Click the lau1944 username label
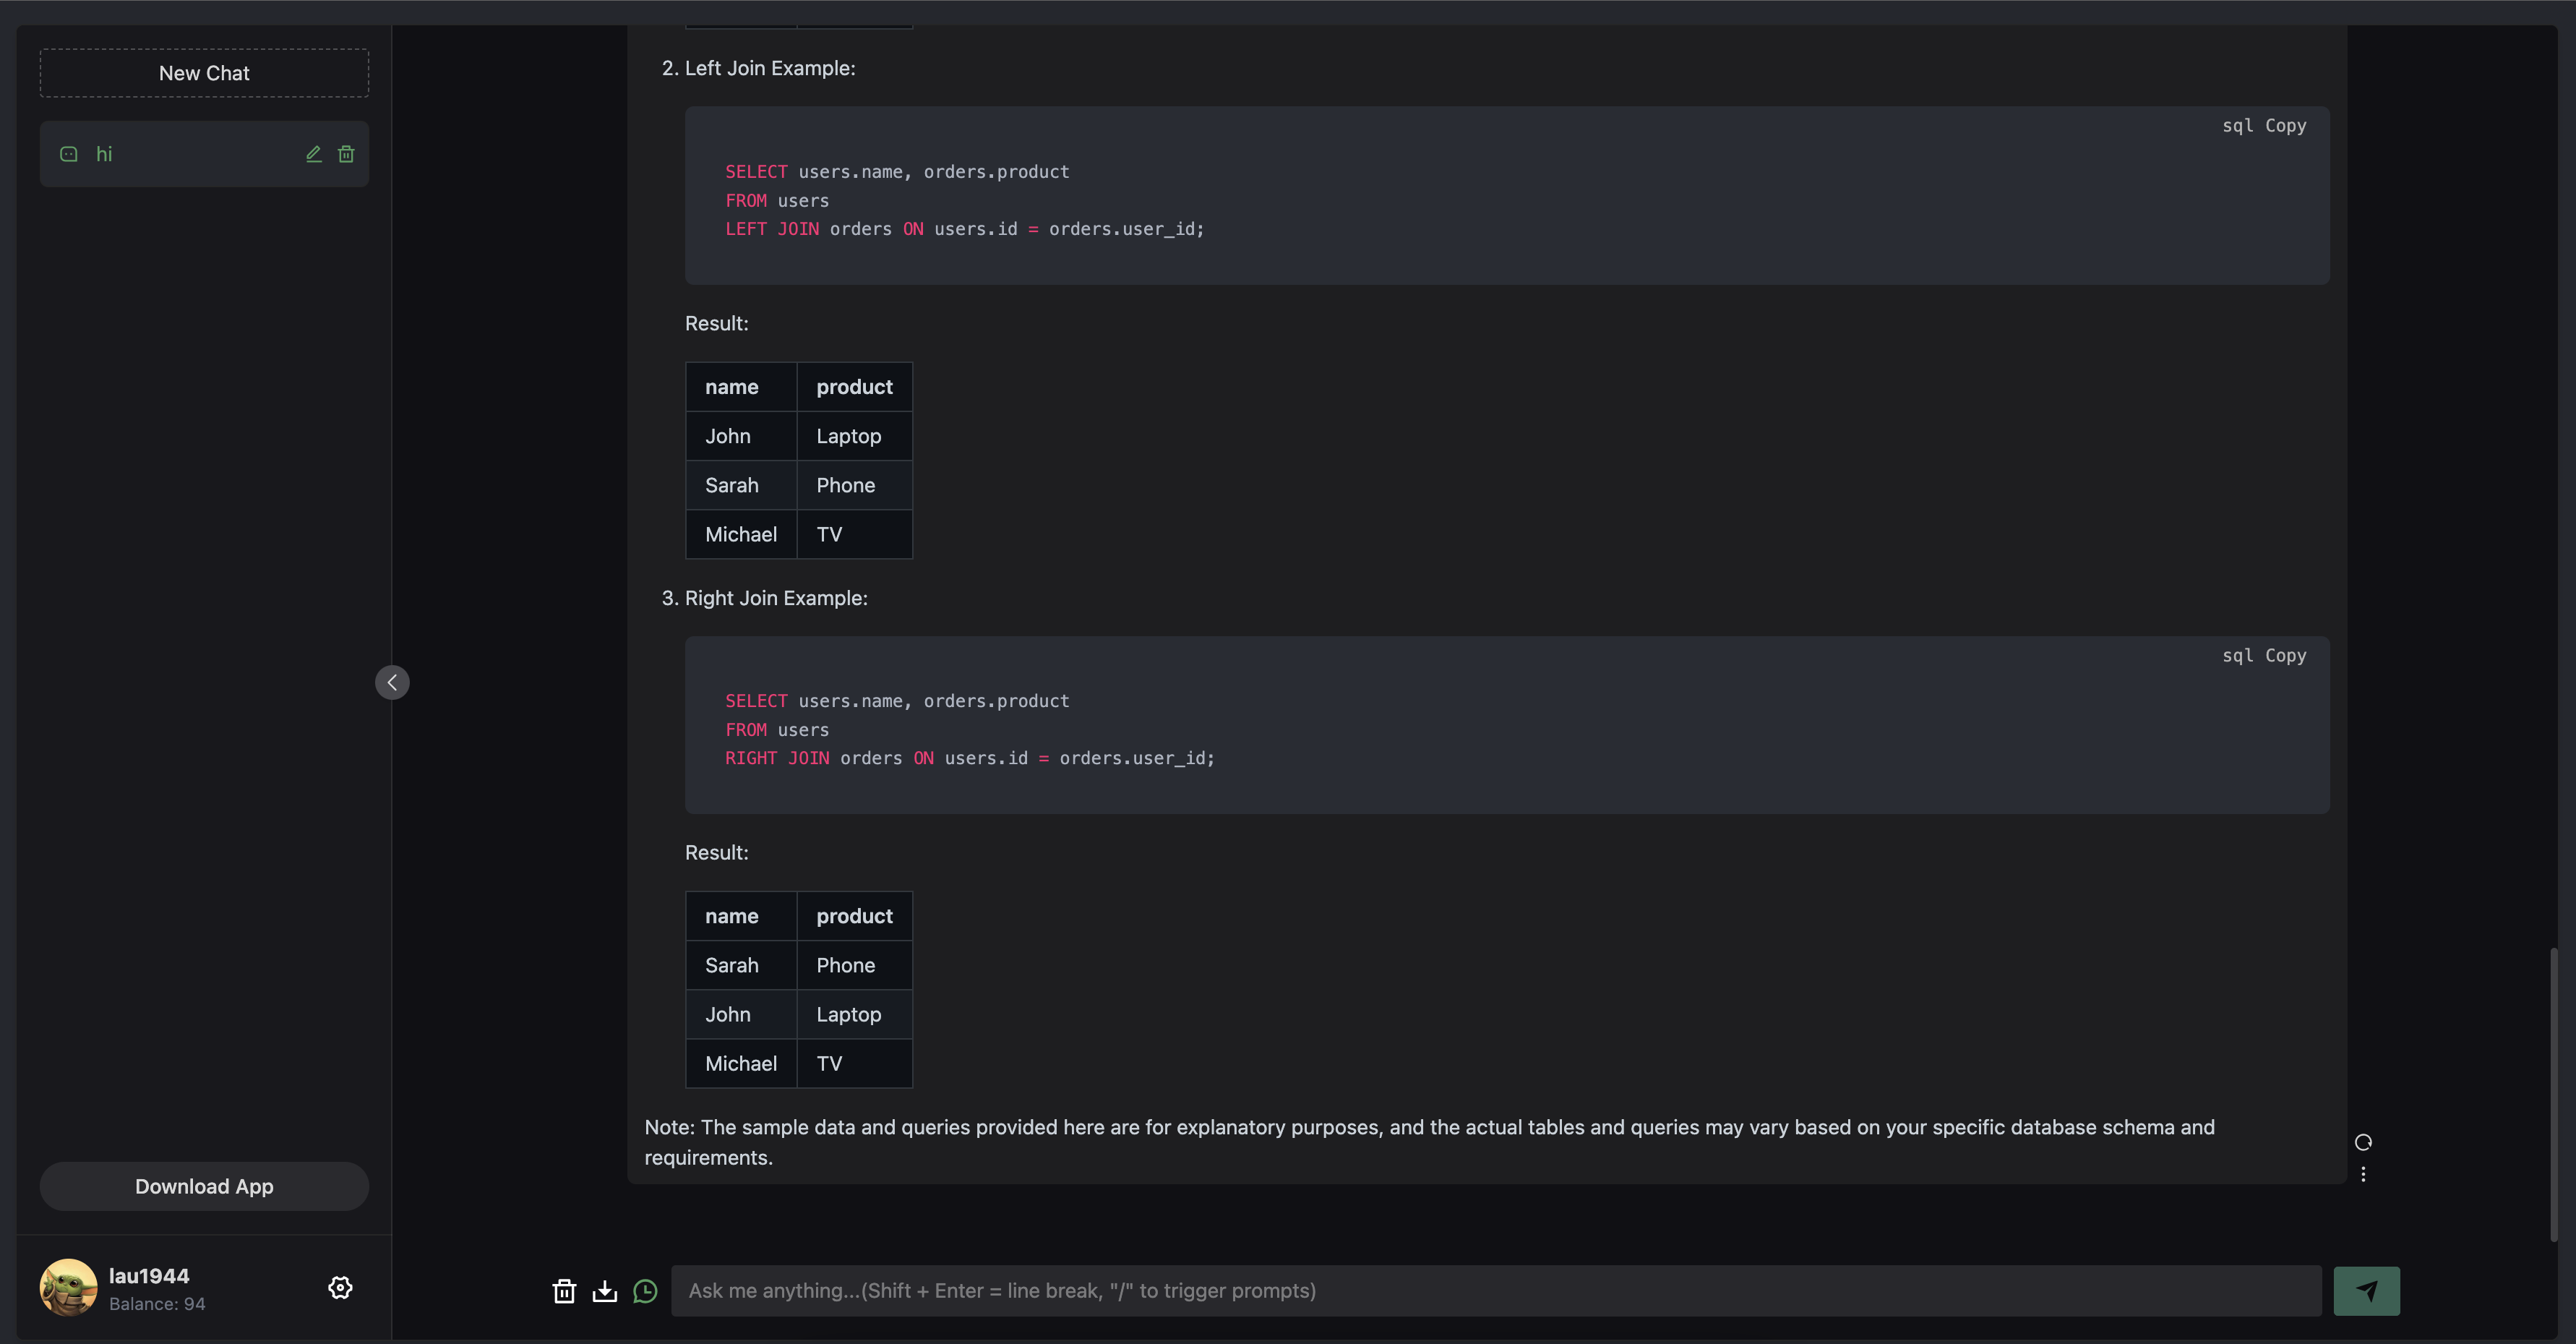The image size is (2576, 1344). (149, 1276)
